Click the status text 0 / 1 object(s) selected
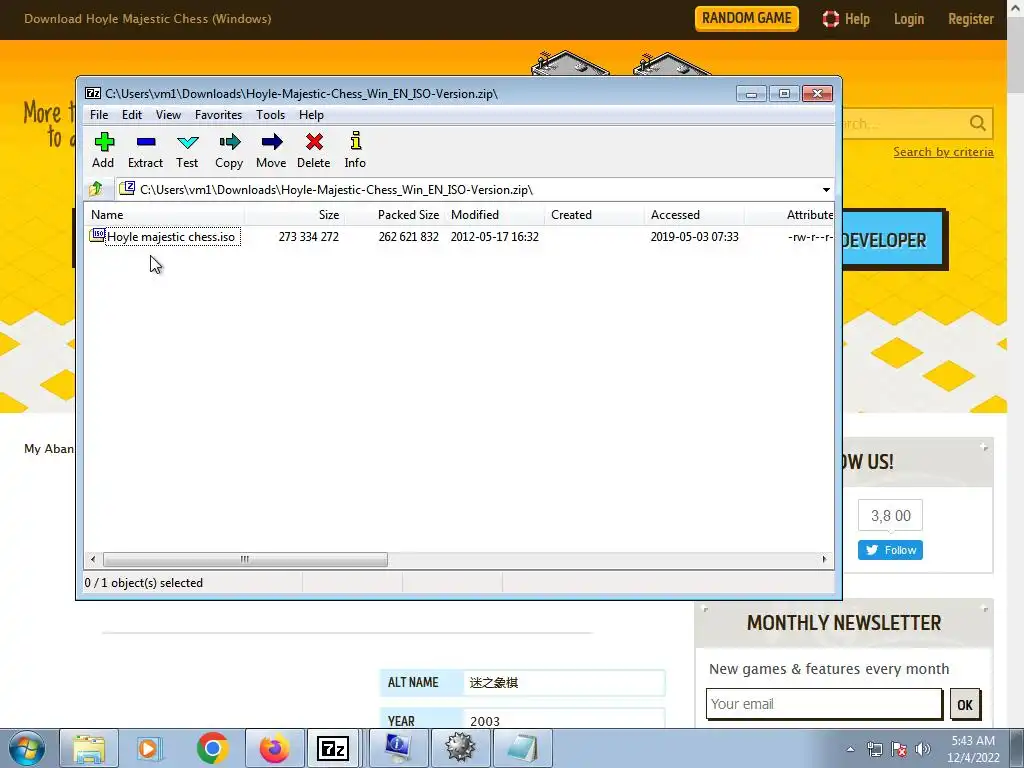1024x768 pixels. [x=144, y=583]
